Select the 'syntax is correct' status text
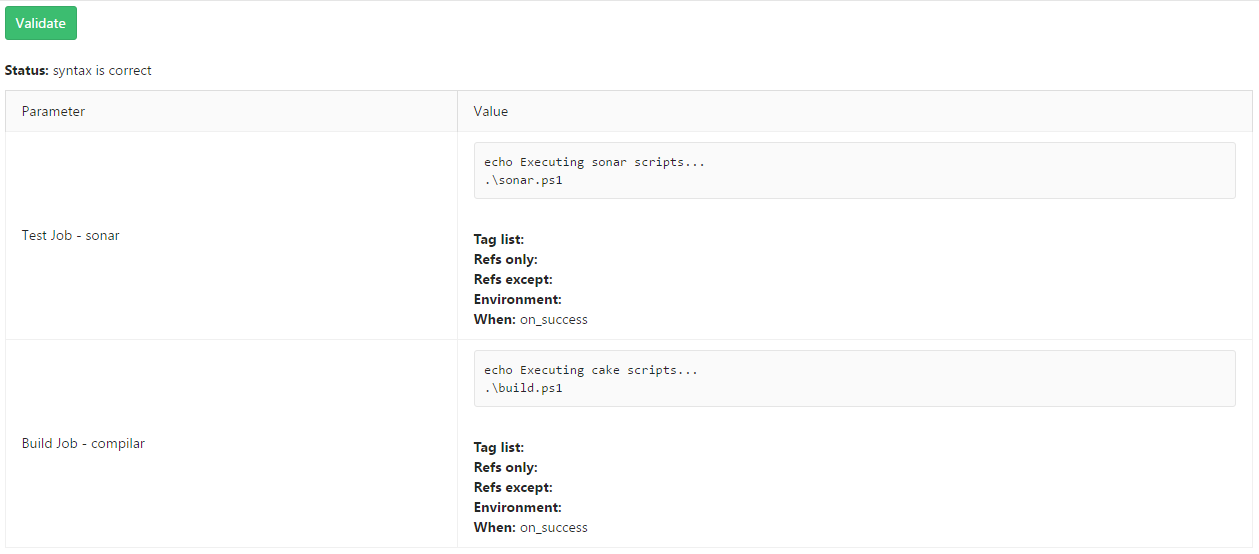 click(102, 71)
